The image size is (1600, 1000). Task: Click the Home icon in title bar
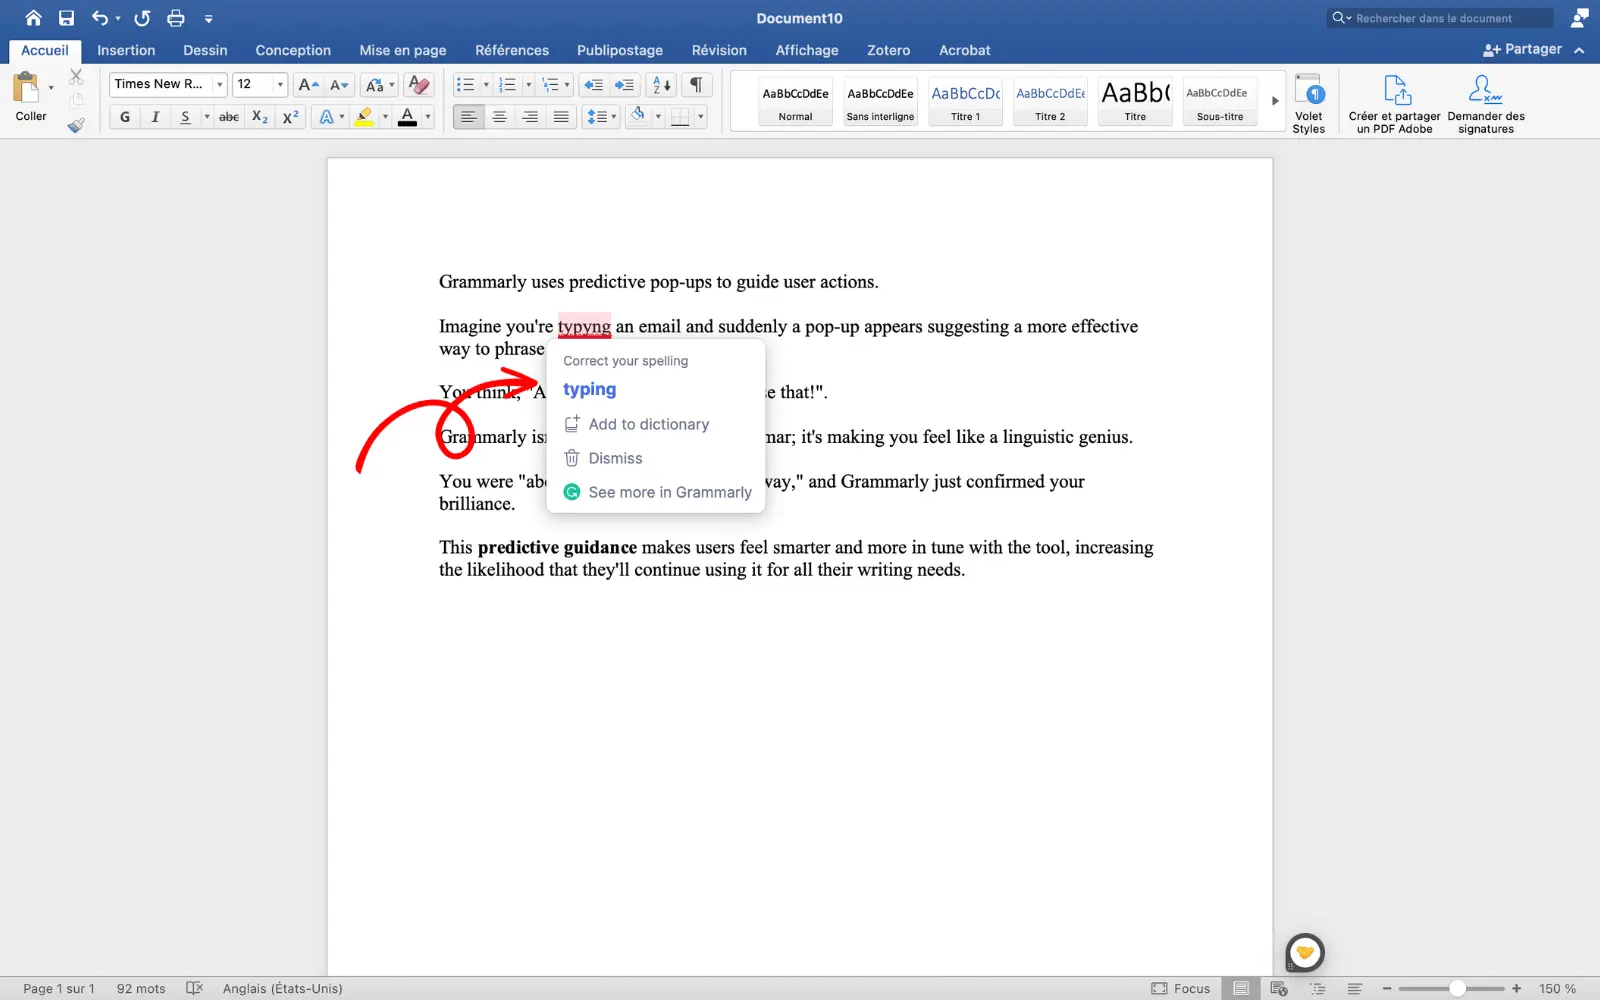[x=33, y=18]
